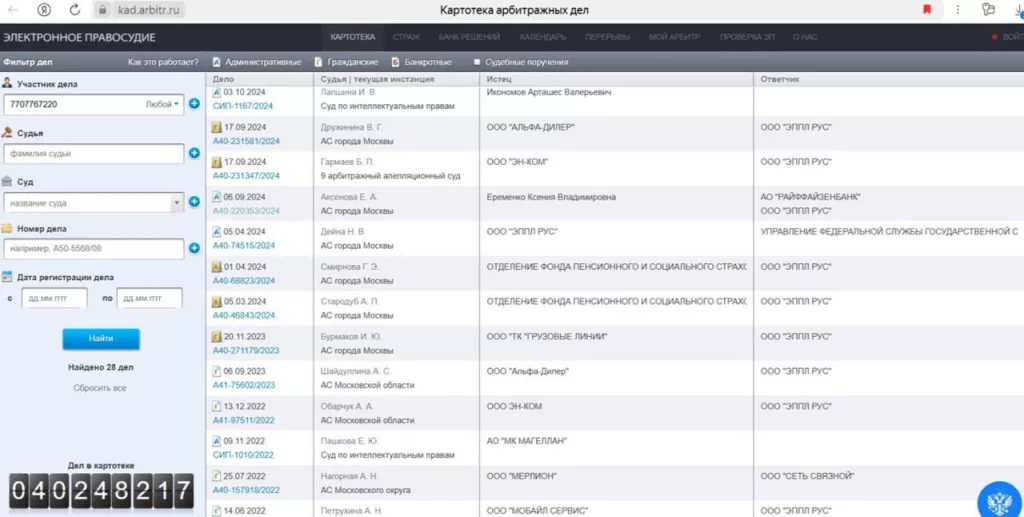Toggle the Административные case type filter
The width and height of the screenshot is (1024, 517).
click(257, 62)
